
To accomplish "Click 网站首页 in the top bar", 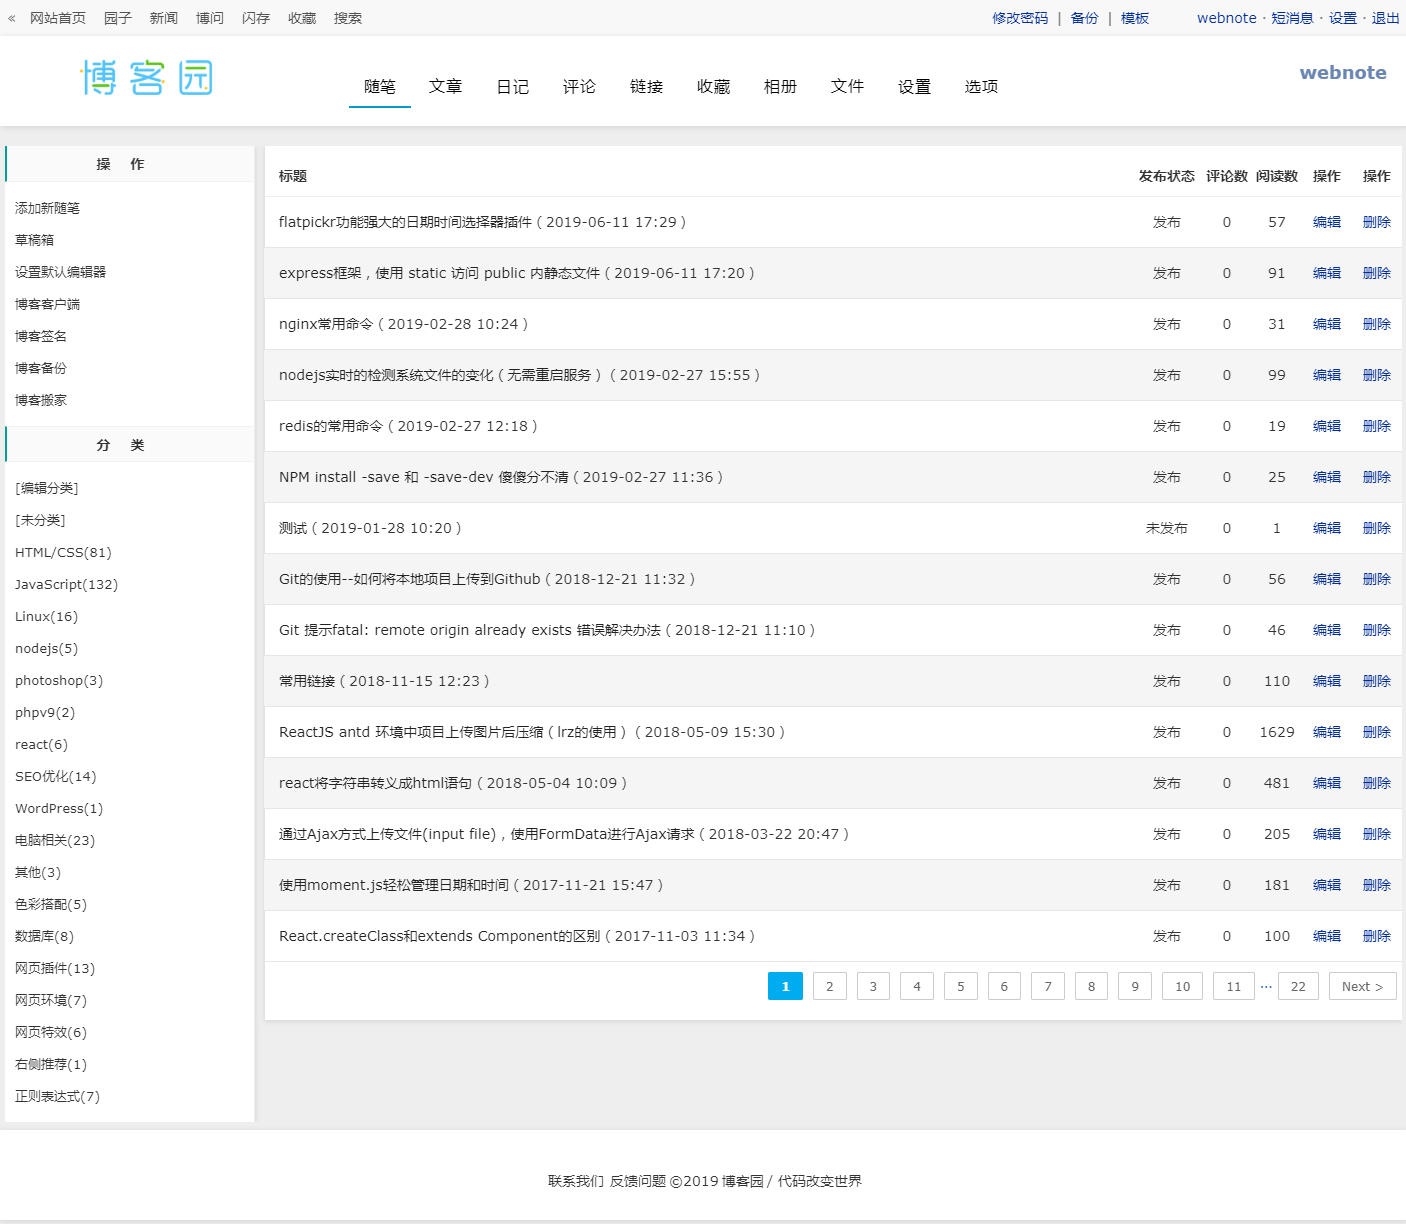I will point(58,18).
